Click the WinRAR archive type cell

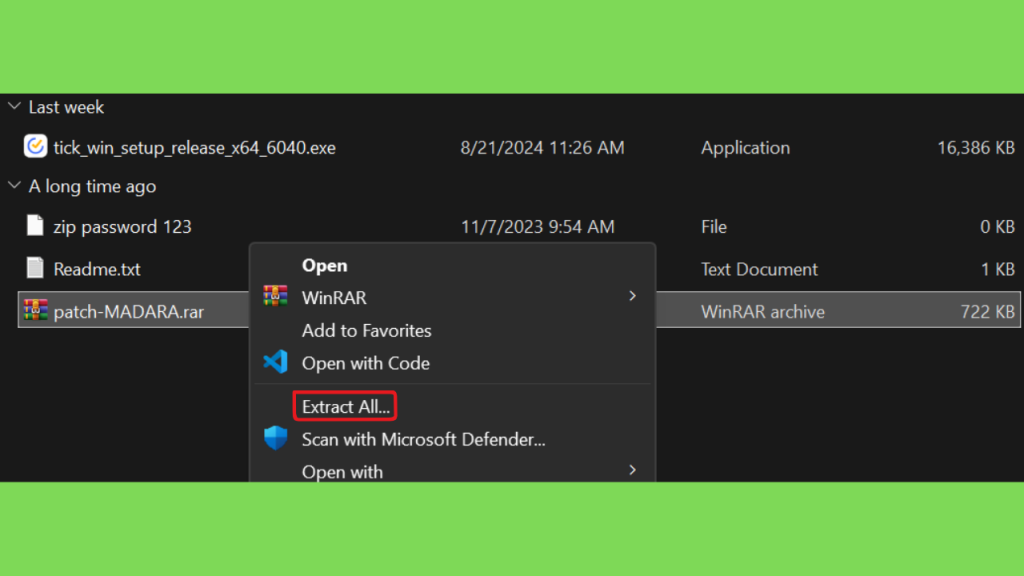tap(763, 312)
